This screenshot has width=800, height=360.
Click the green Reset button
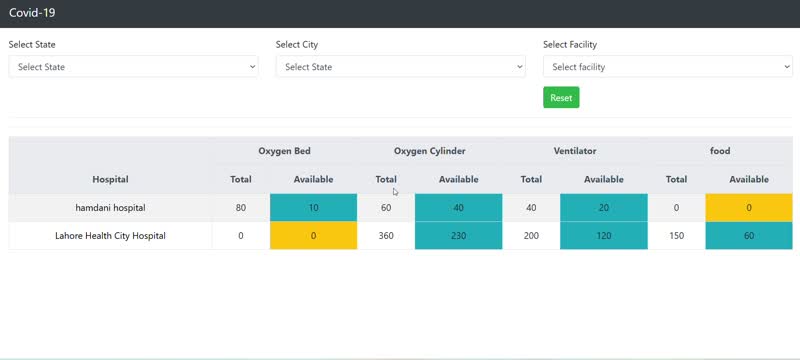[561, 98]
